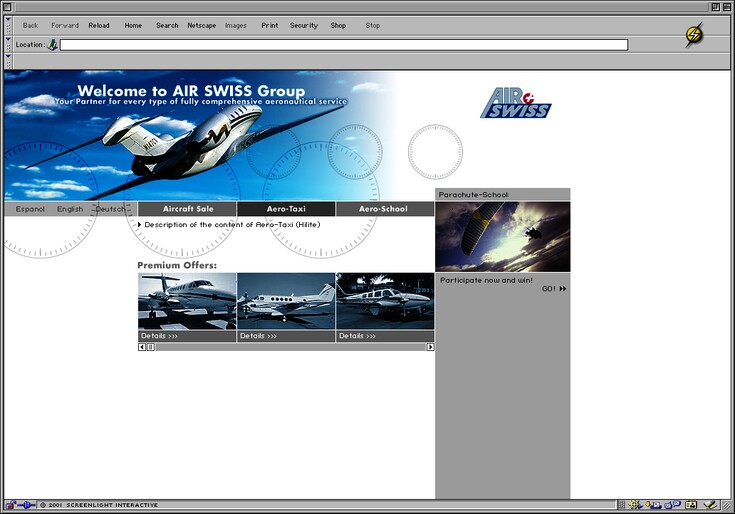
Task: Switch to the Aero-Taxi tab
Action: click(286, 209)
